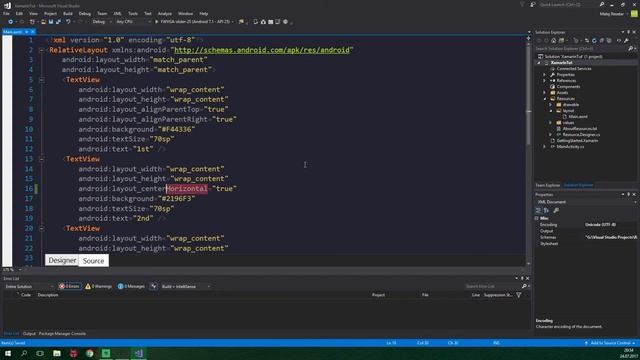This screenshot has width=640, height=360.
Task: Click the Show All Files icon in Solution Explorer
Action: tap(609, 40)
